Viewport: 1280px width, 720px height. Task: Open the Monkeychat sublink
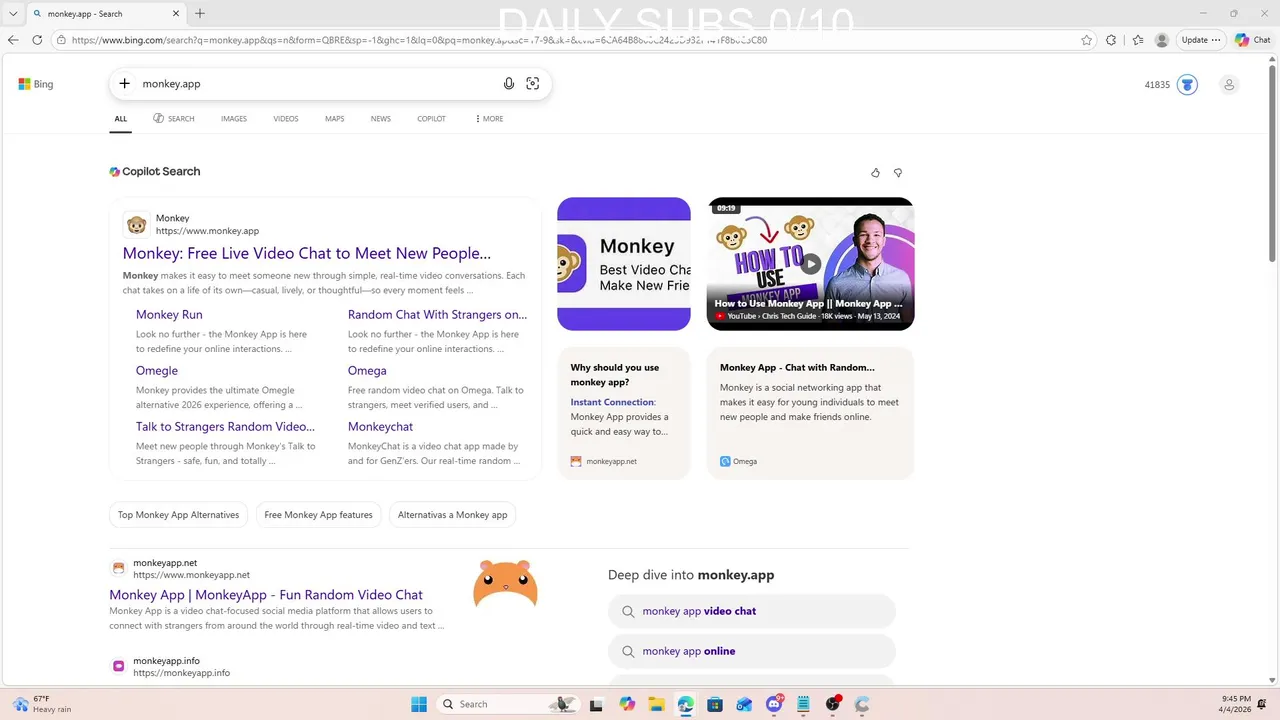pos(380,426)
